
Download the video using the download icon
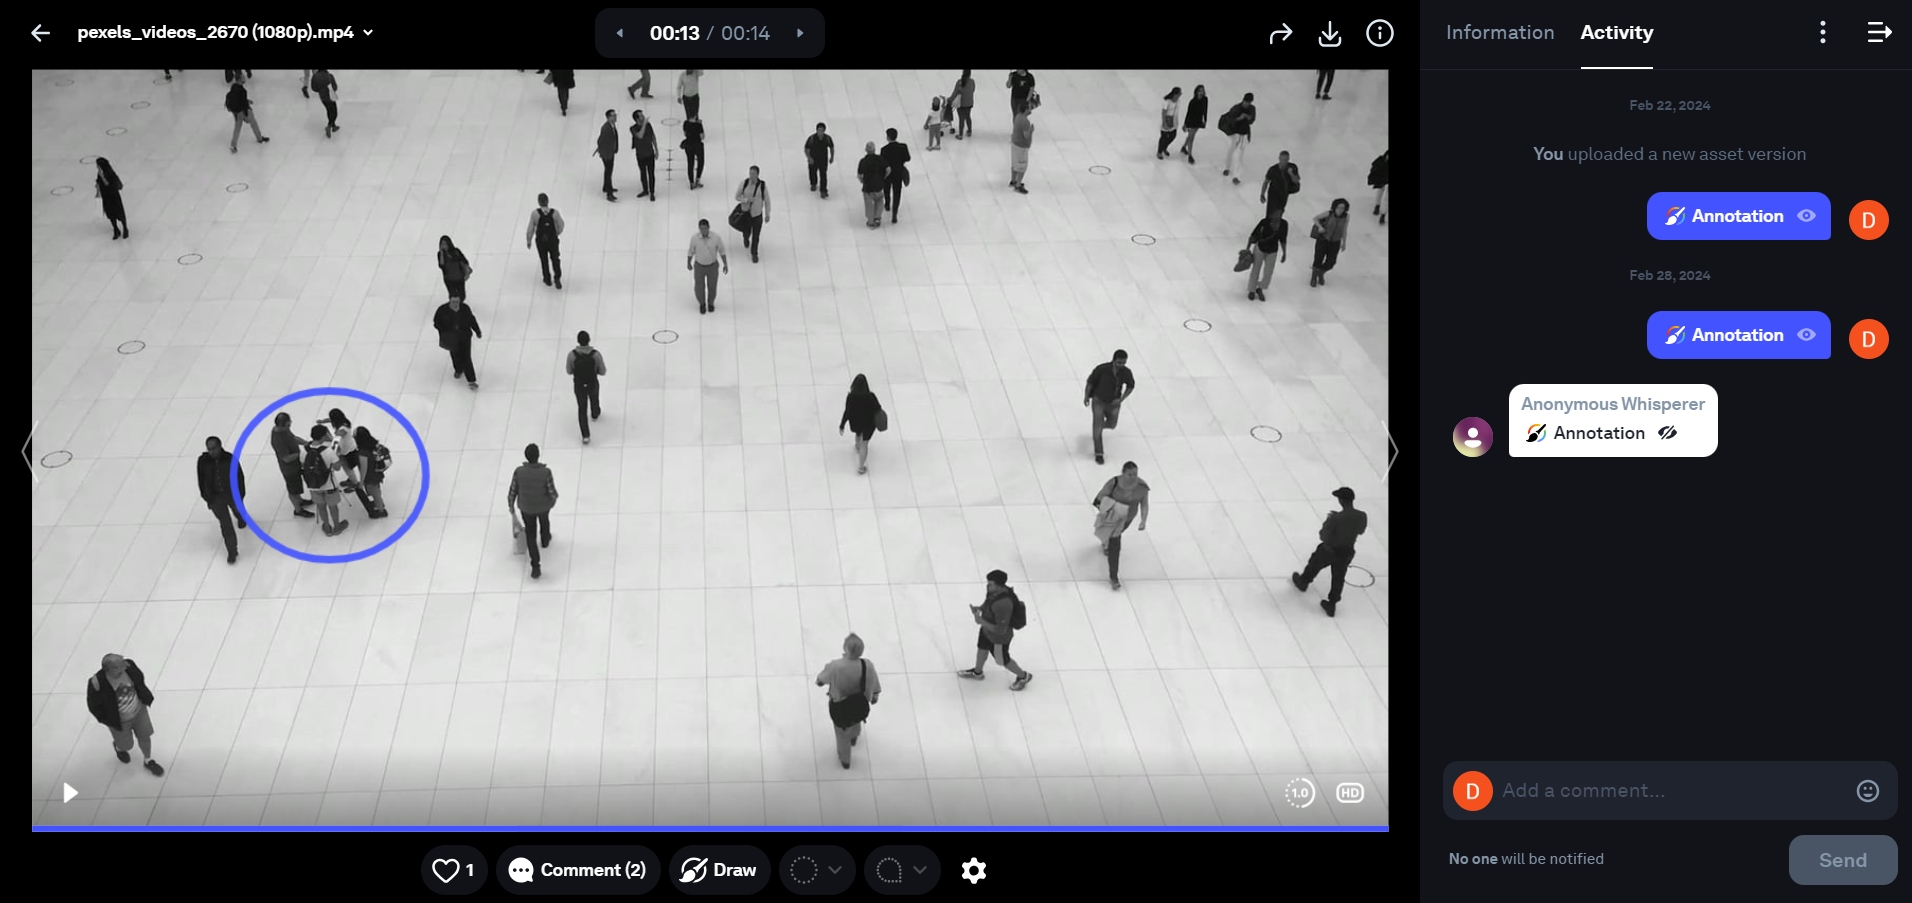coord(1330,32)
